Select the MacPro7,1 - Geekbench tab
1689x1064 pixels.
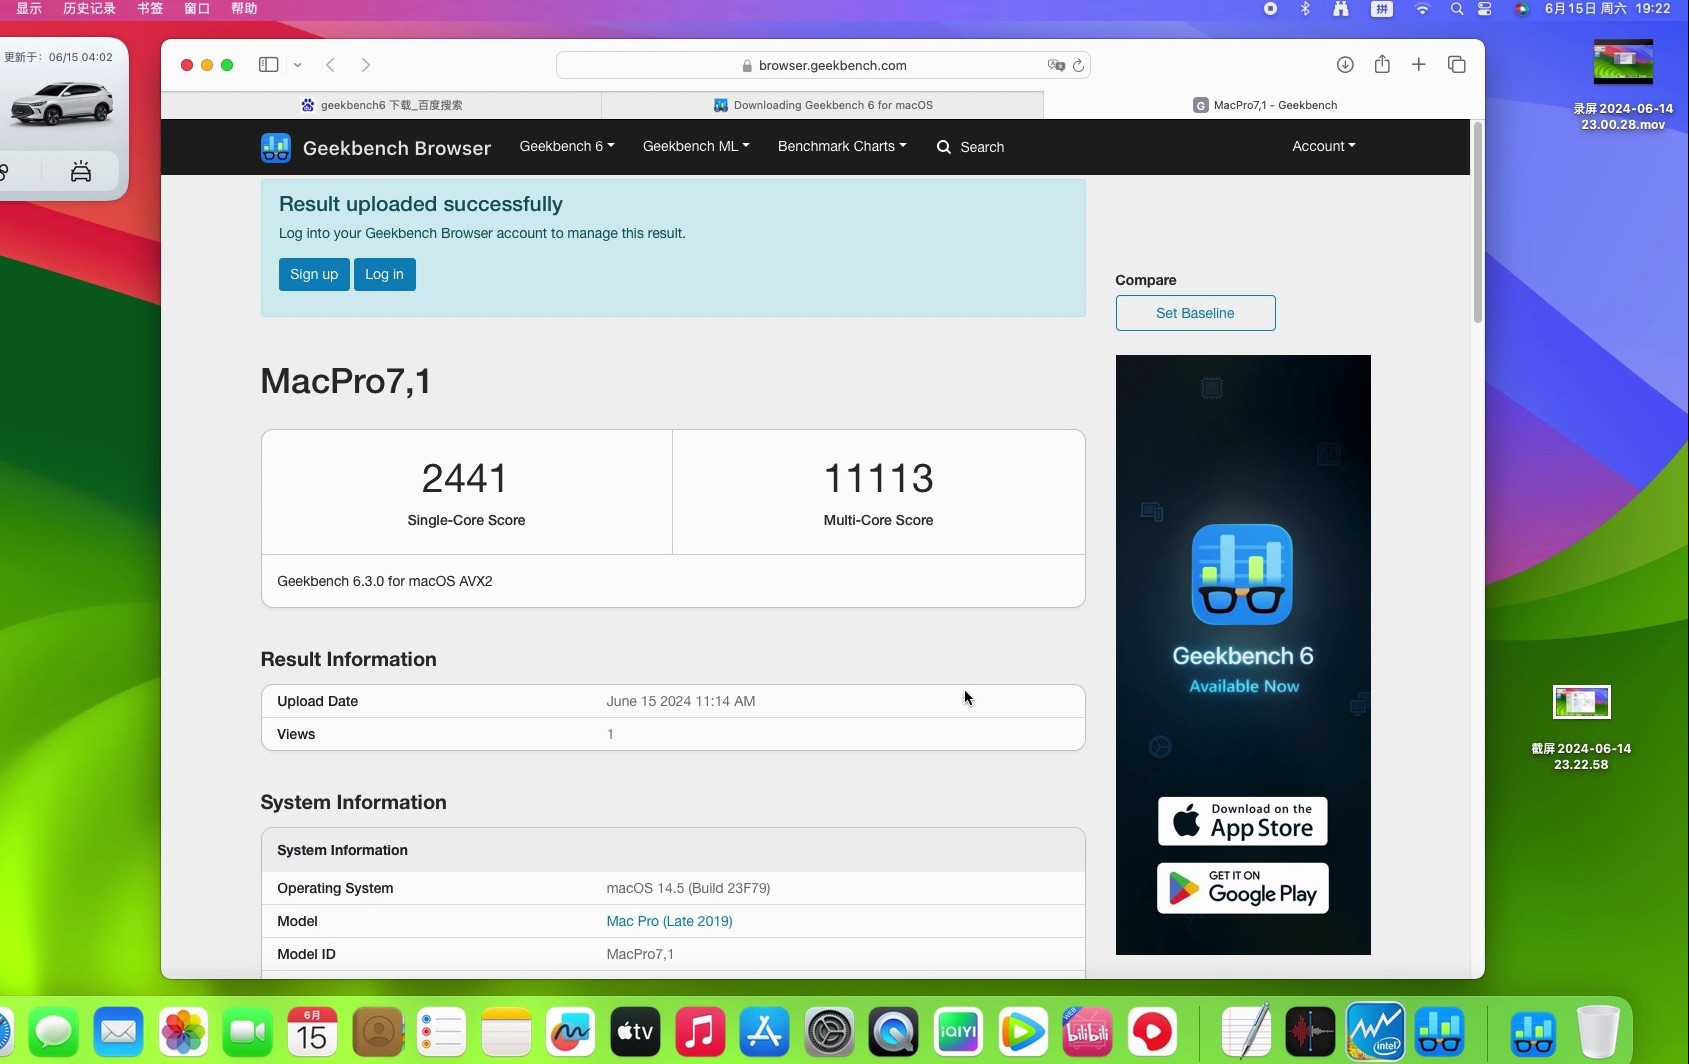tap(1264, 105)
